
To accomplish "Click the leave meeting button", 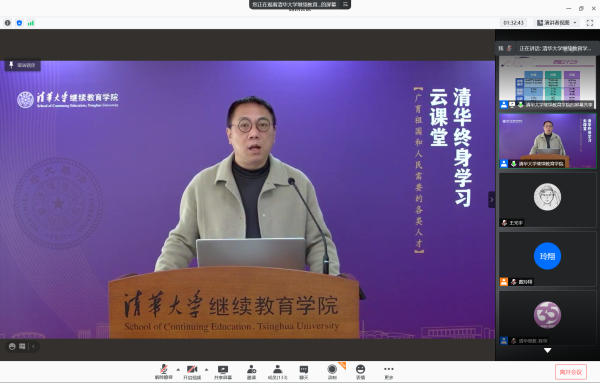I will coord(571,372).
